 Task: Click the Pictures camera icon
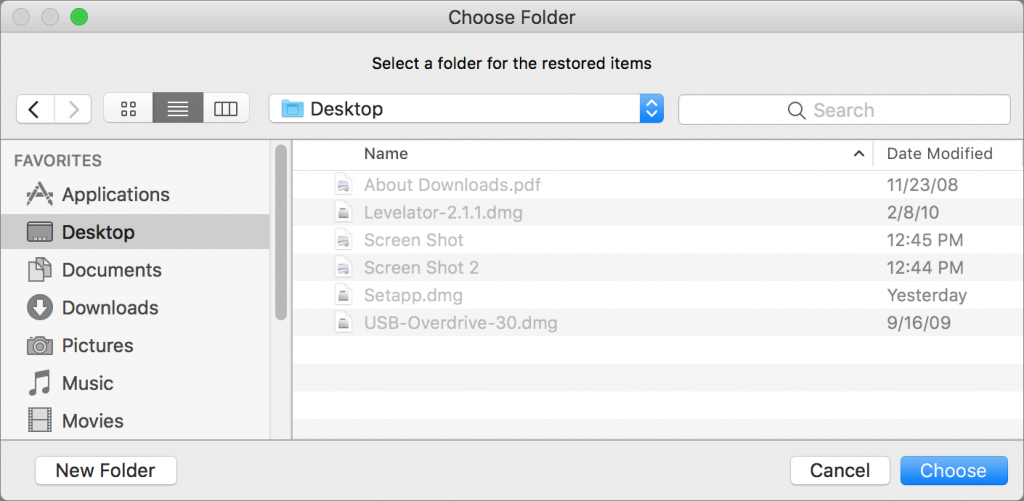point(39,346)
